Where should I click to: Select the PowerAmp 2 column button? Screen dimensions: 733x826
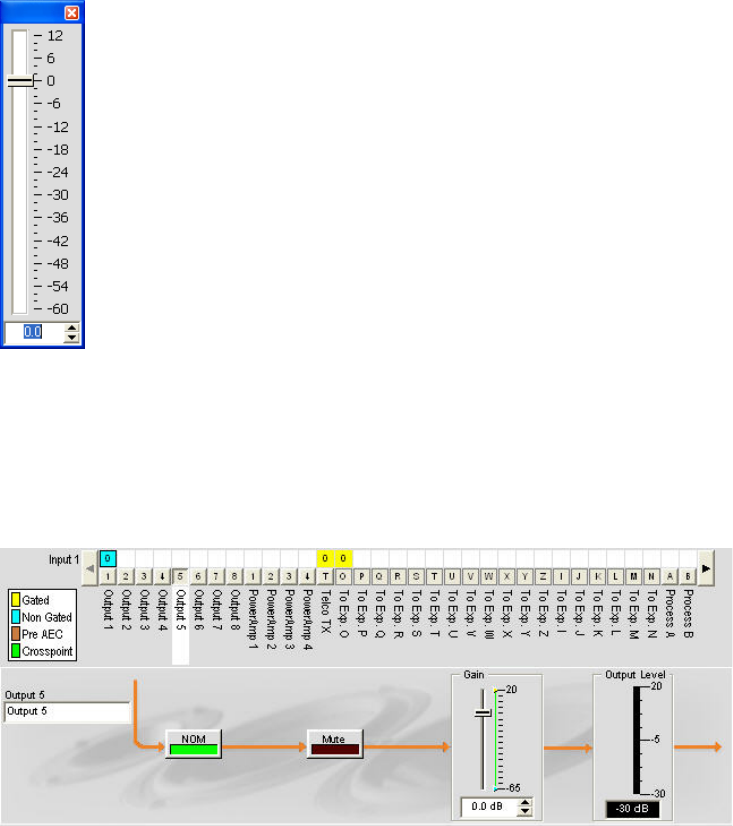pos(271,576)
